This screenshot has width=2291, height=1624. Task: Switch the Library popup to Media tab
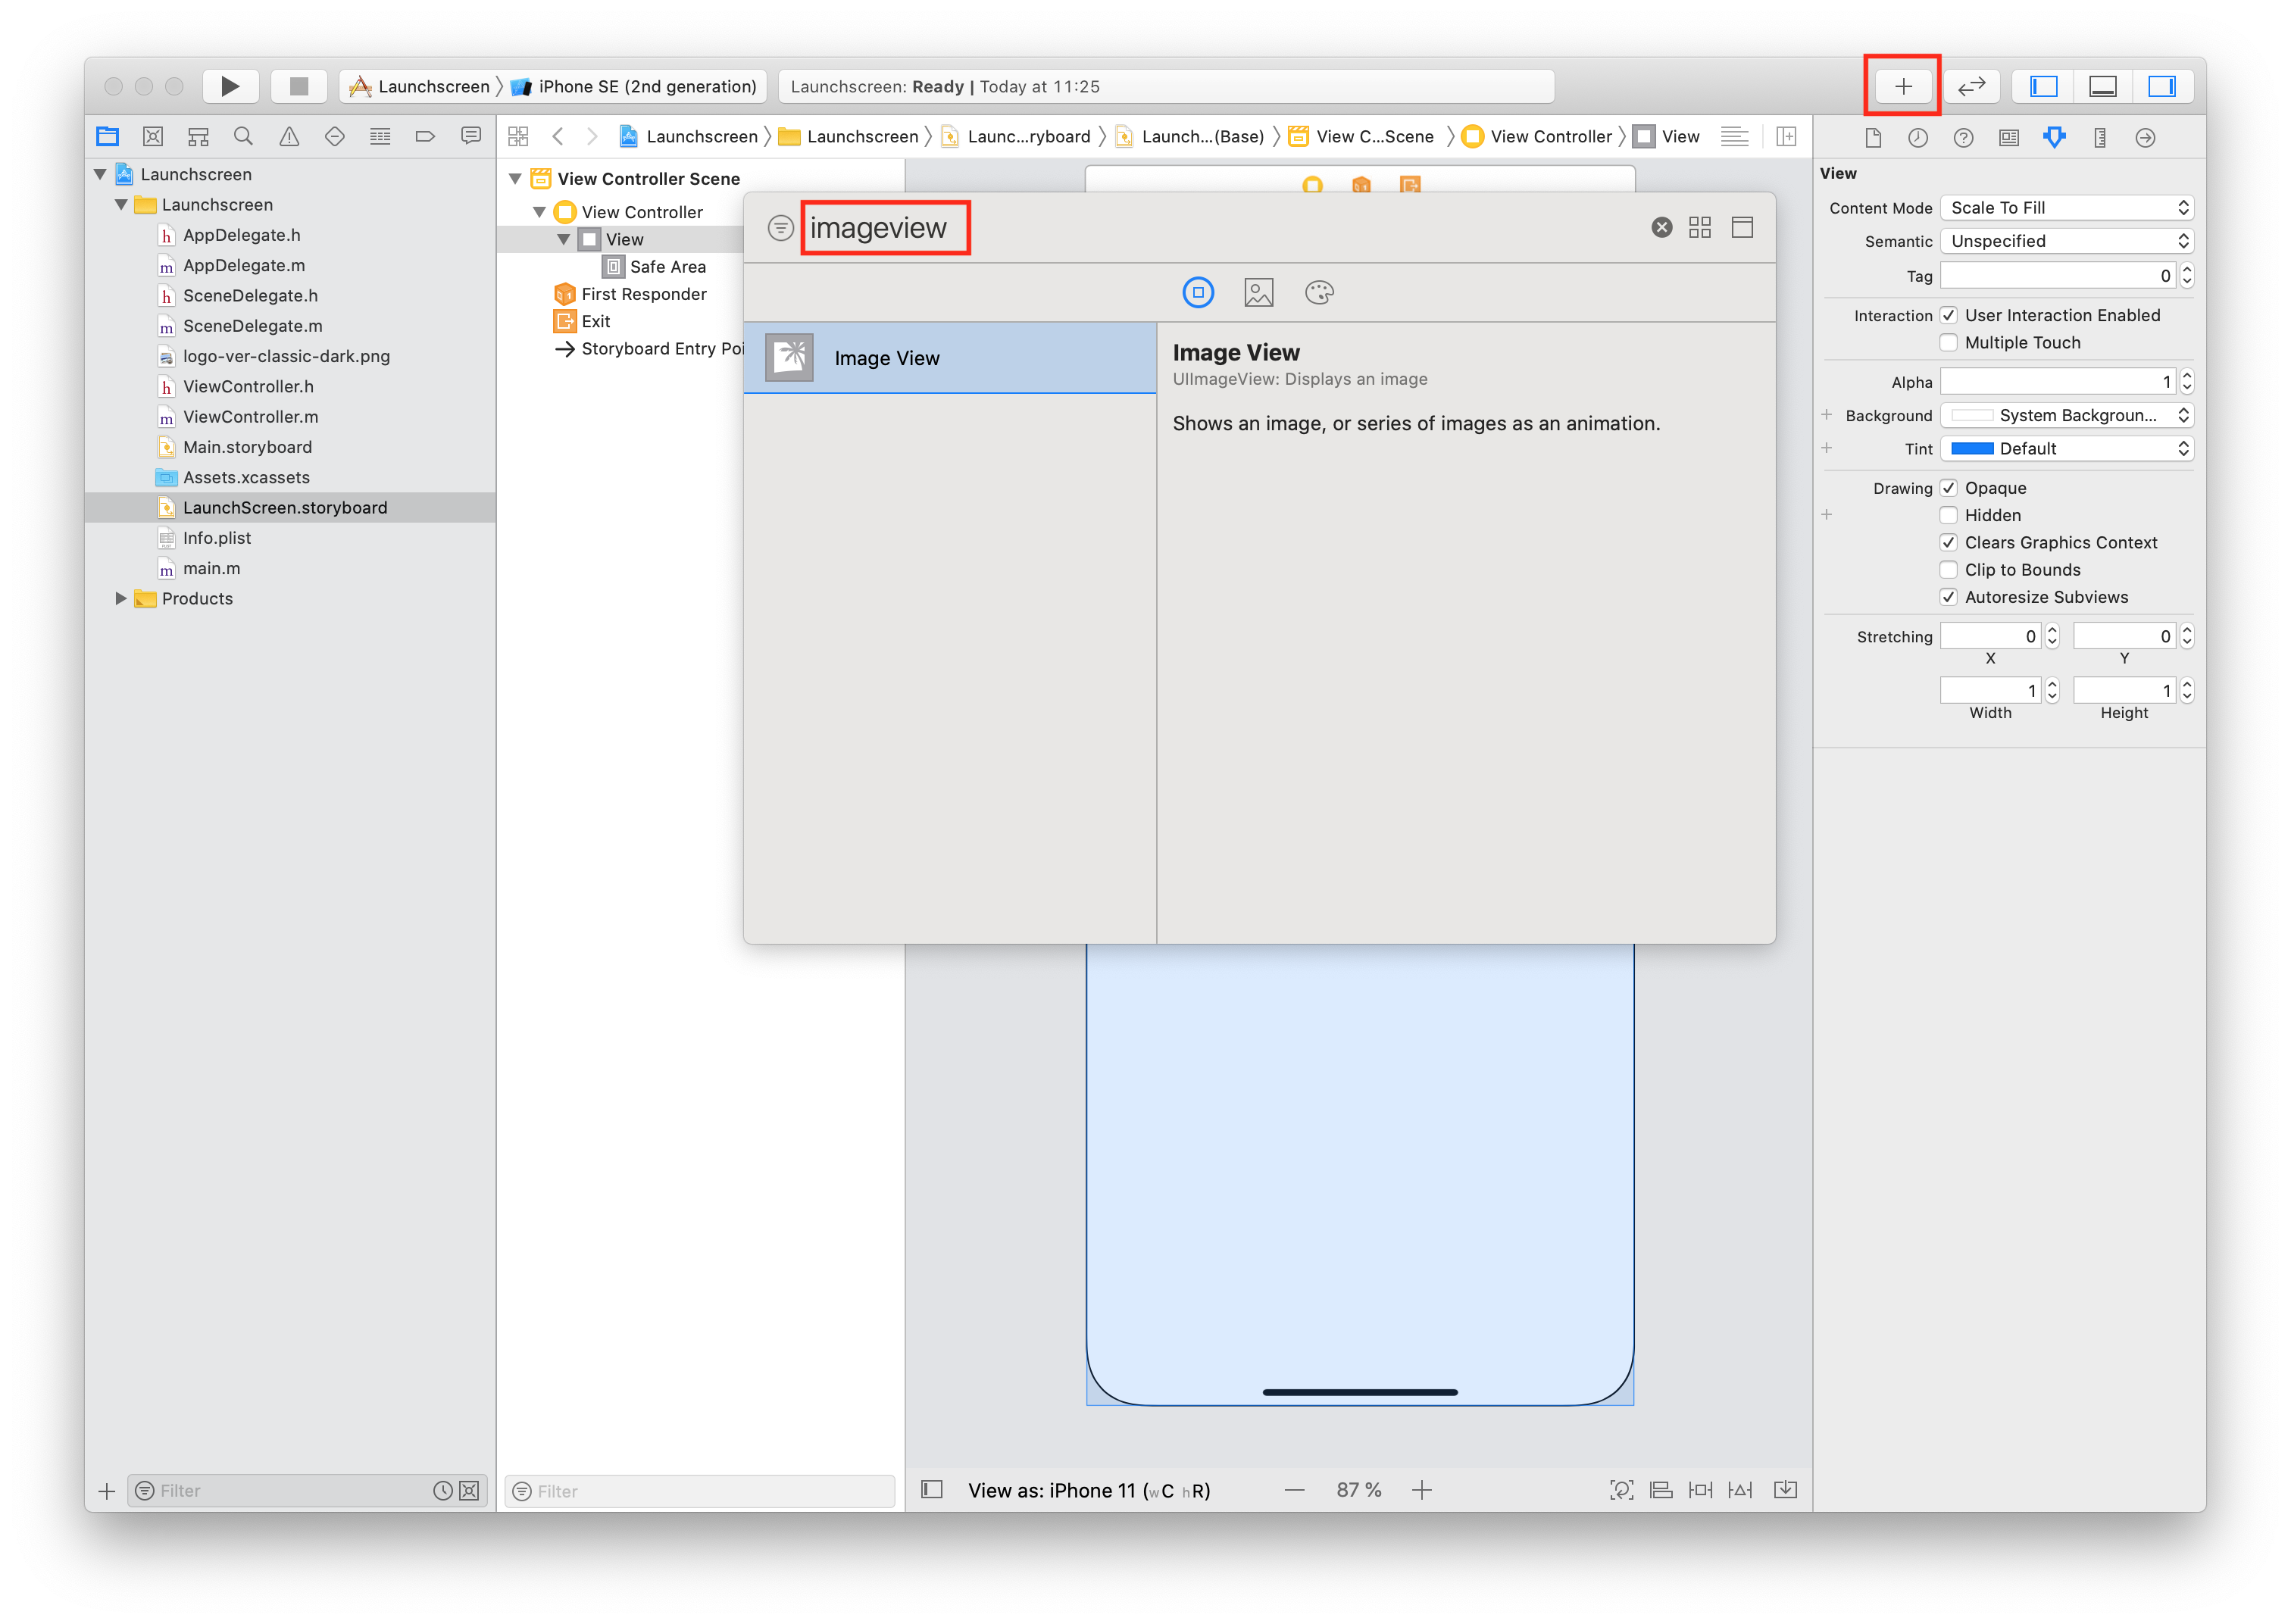[x=1258, y=292]
